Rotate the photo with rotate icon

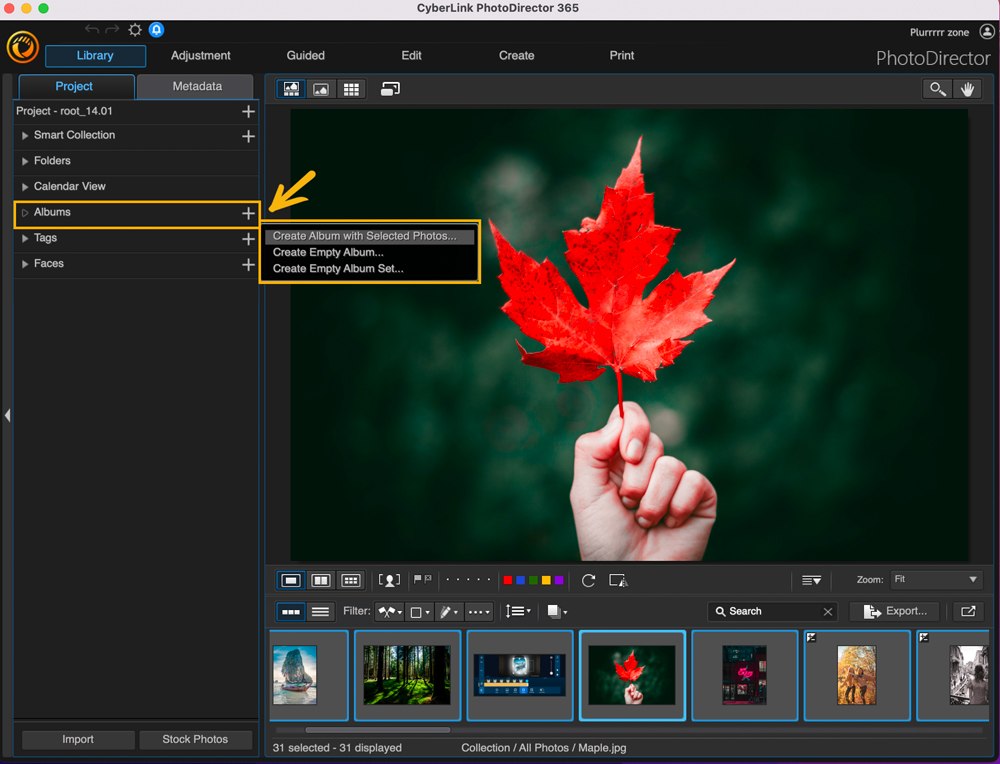(x=589, y=580)
